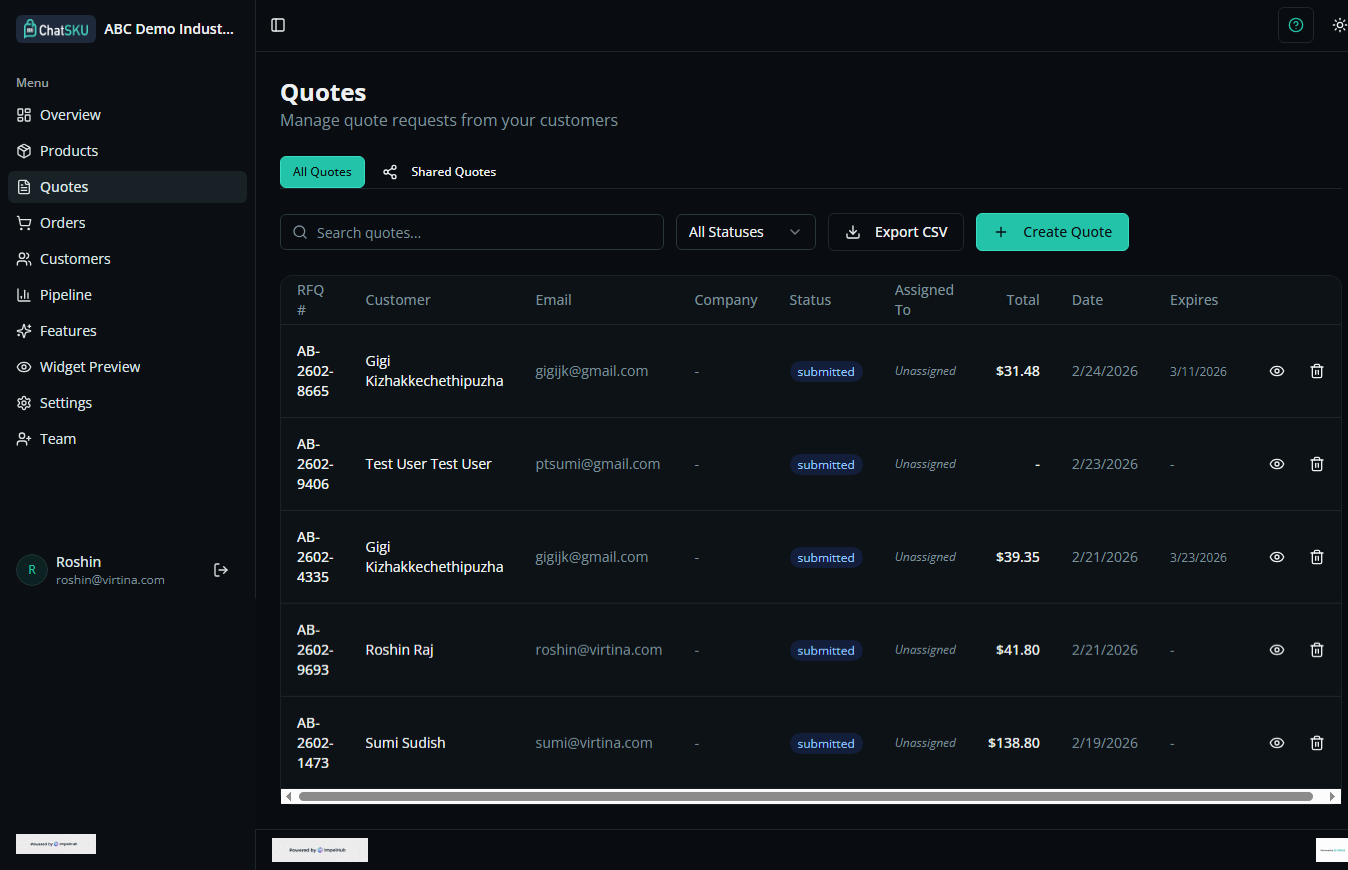Delete the quote from Sumi Sudish

tap(1316, 742)
